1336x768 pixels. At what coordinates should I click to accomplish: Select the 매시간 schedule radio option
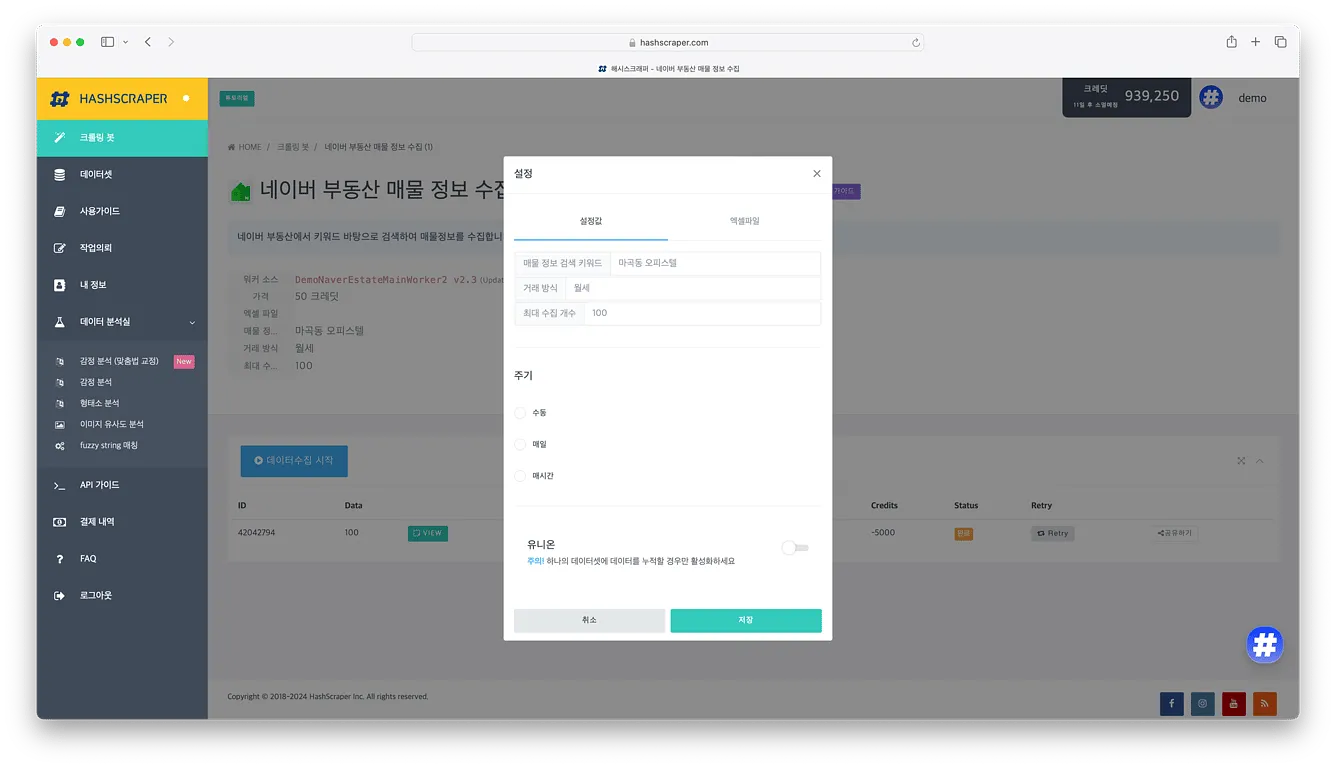click(x=520, y=476)
